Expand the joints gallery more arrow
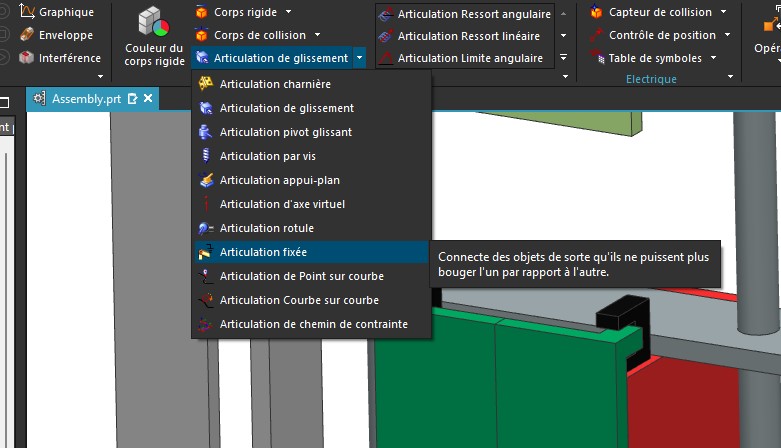Screen dimensions: 781x448 [563, 58]
